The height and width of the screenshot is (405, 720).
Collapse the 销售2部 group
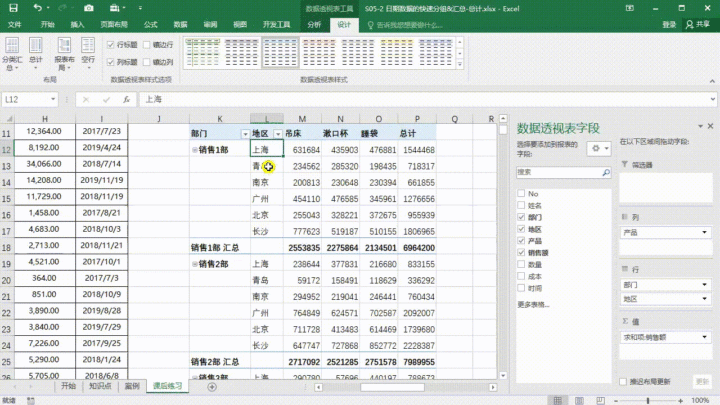coord(195,264)
